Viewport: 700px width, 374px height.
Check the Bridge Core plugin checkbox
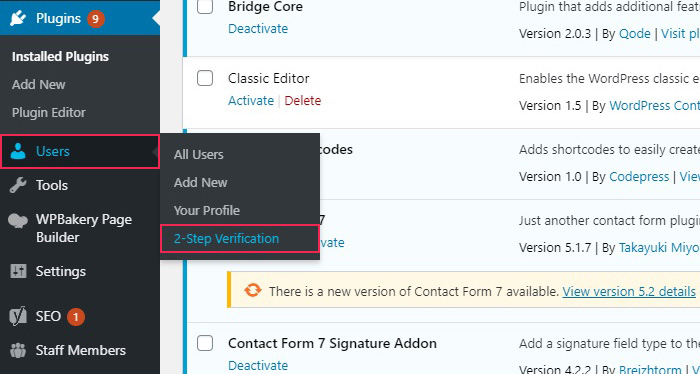205,6
